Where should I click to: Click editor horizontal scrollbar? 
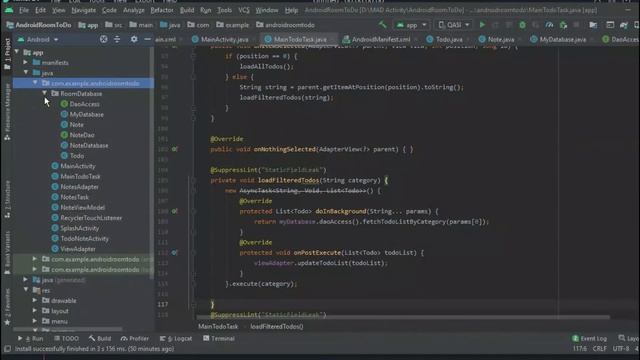point(403,317)
